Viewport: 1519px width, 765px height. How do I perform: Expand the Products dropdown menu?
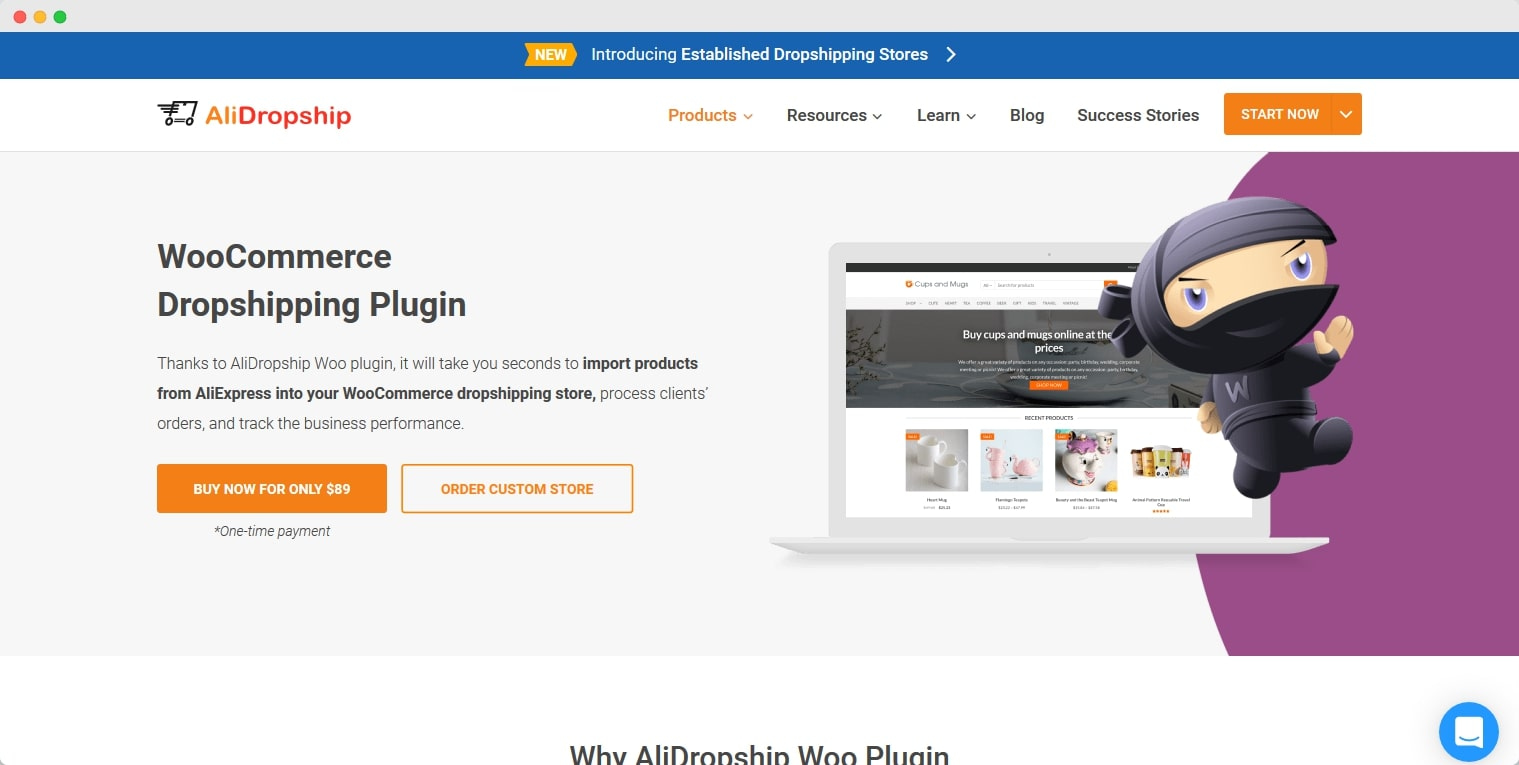pos(710,115)
